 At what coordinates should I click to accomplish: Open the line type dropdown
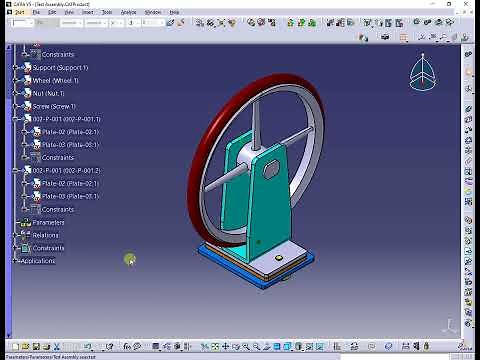click(x=96, y=23)
